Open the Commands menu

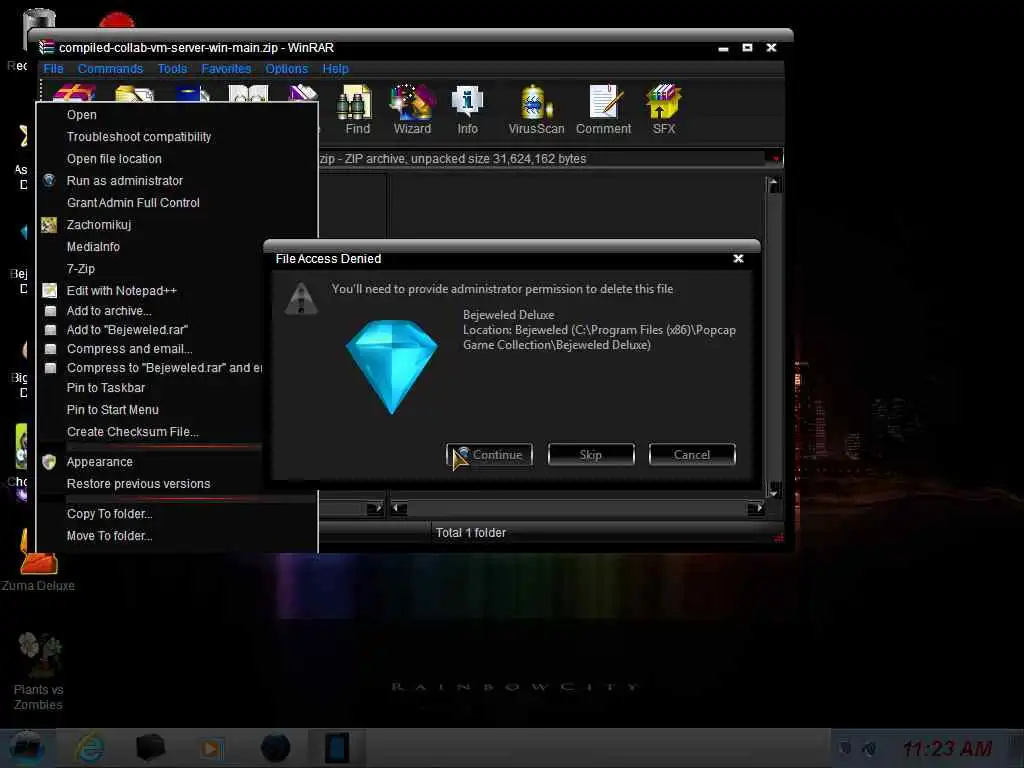point(110,69)
